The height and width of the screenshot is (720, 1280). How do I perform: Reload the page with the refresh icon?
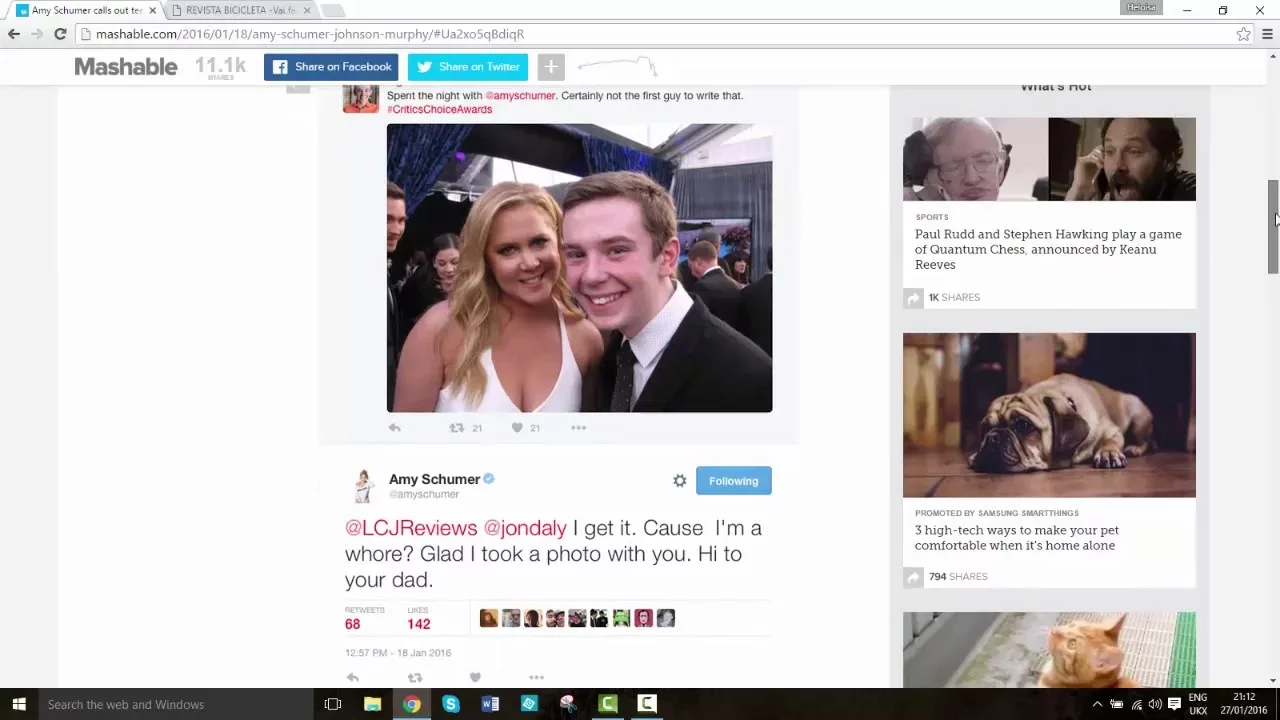[x=60, y=34]
